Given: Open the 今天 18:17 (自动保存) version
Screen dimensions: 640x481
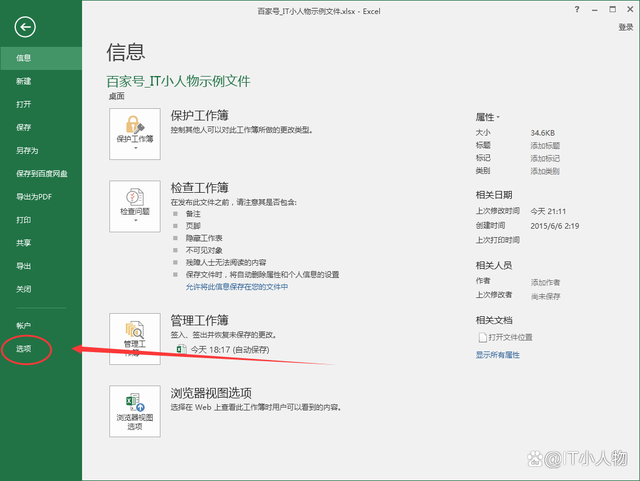Looking at the screenshot, I should (x=230, y=350).
